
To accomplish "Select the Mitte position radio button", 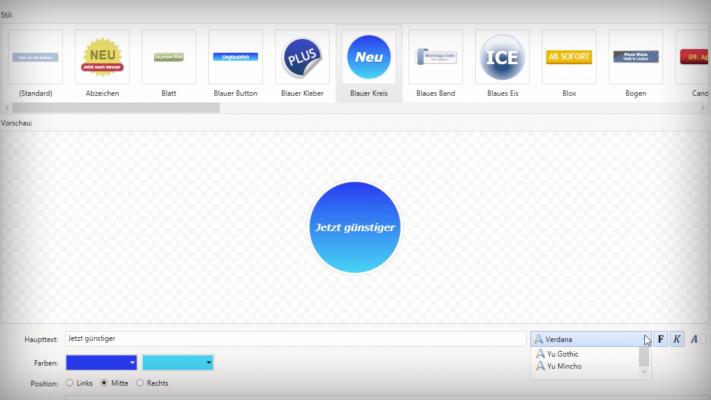I will pos(104,383).
